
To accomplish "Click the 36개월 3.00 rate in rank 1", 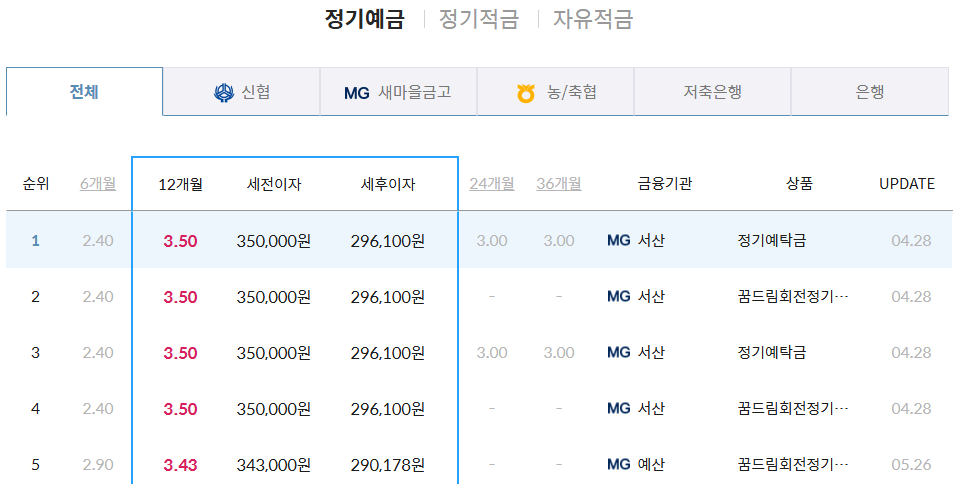I will click(559, 240).
